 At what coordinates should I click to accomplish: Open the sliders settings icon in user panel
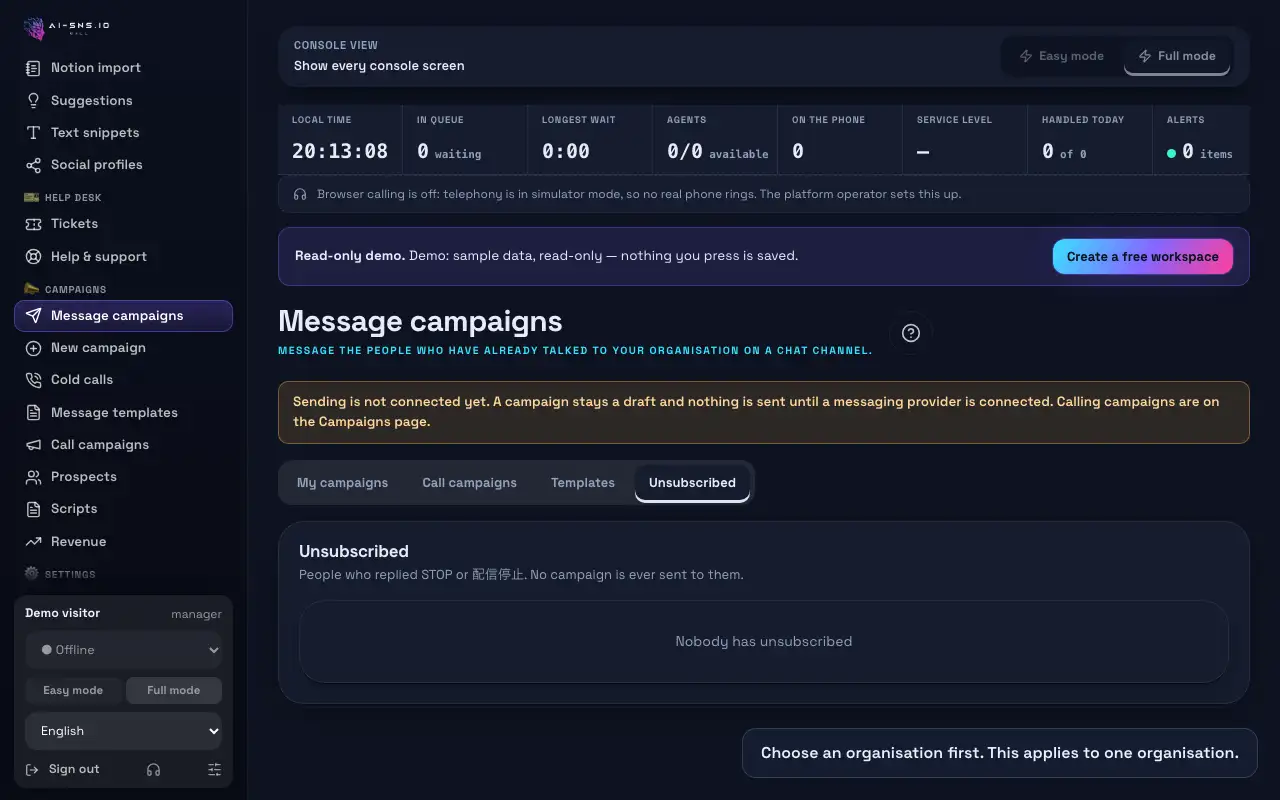pyautogui.click(x=214, y=769)
